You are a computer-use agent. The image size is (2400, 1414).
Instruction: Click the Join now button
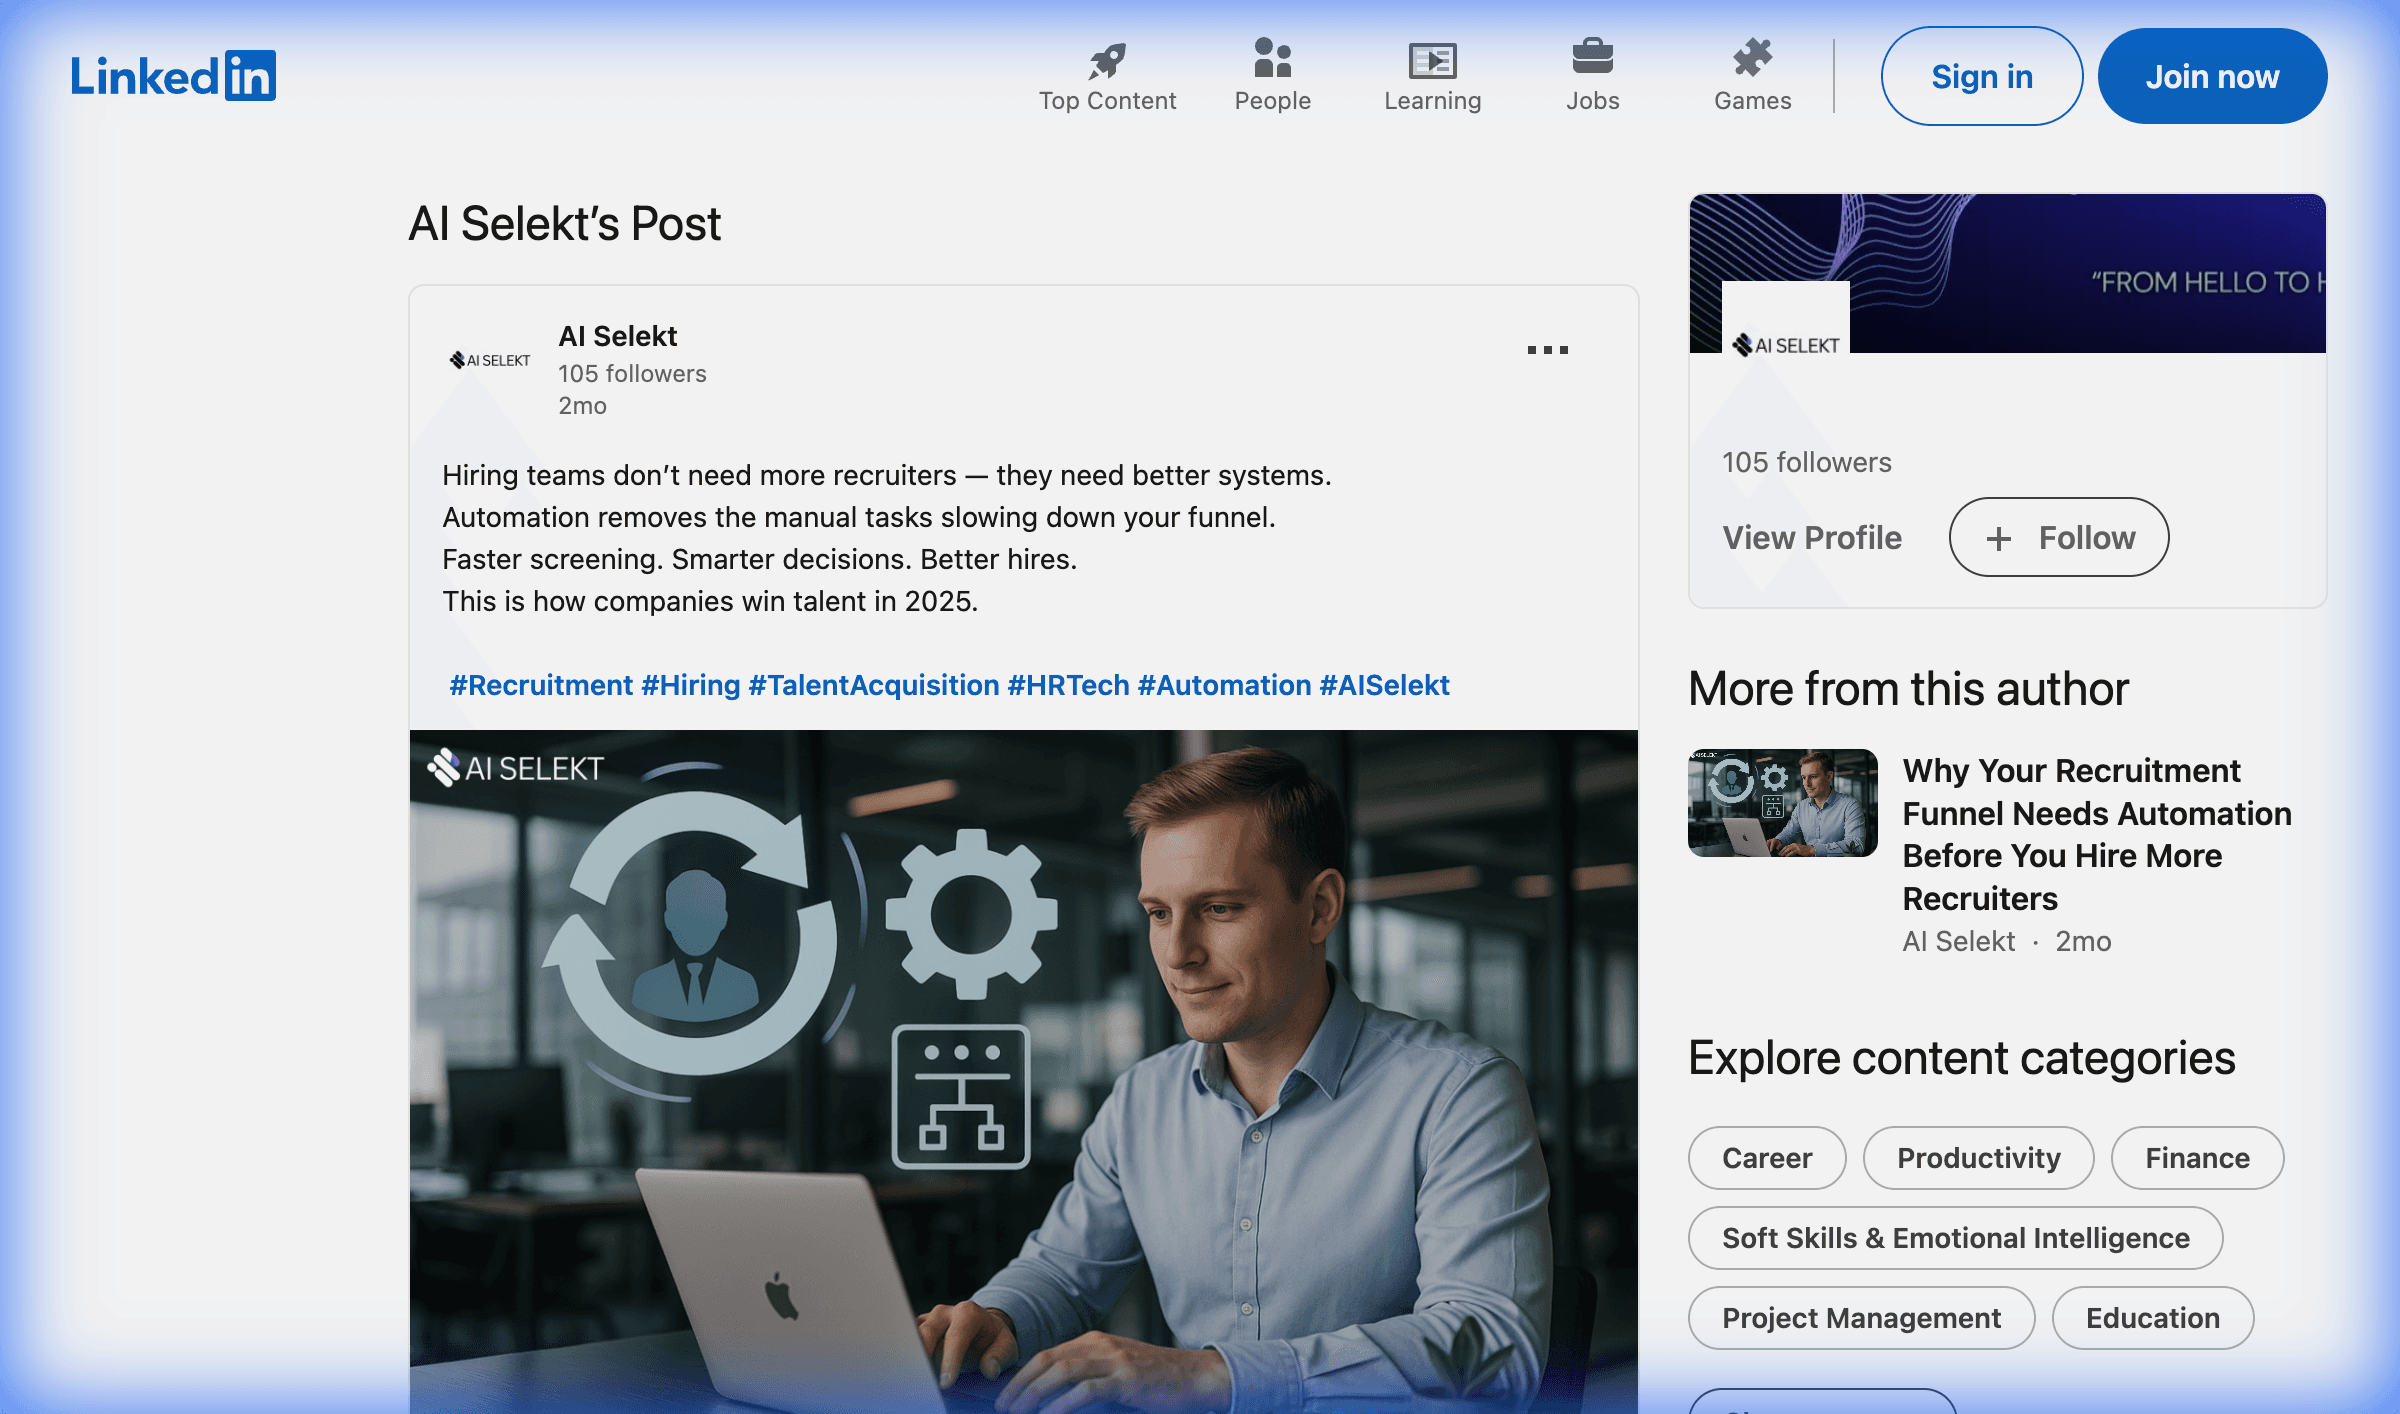(x=2212, y=76)
